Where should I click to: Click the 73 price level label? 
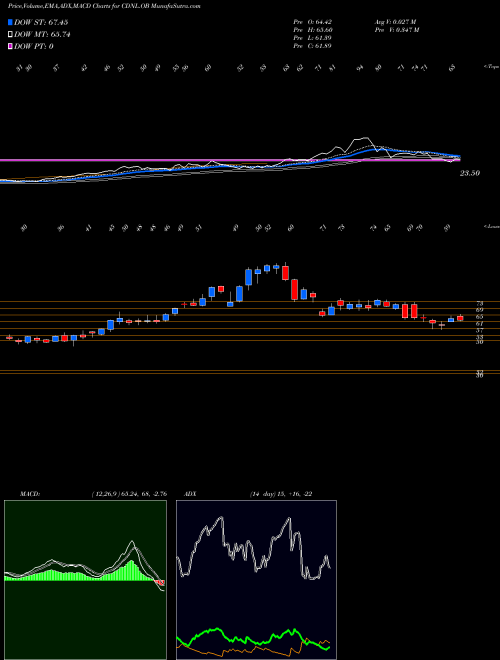pos(479,303)
